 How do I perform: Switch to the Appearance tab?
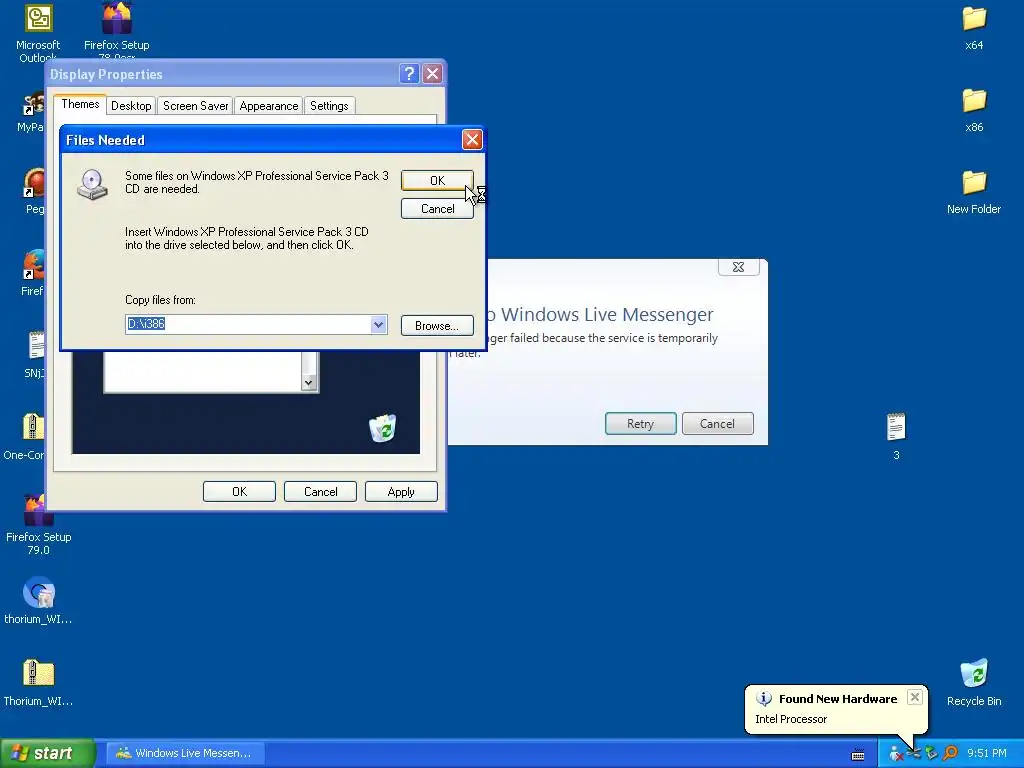tap(268, 106)
